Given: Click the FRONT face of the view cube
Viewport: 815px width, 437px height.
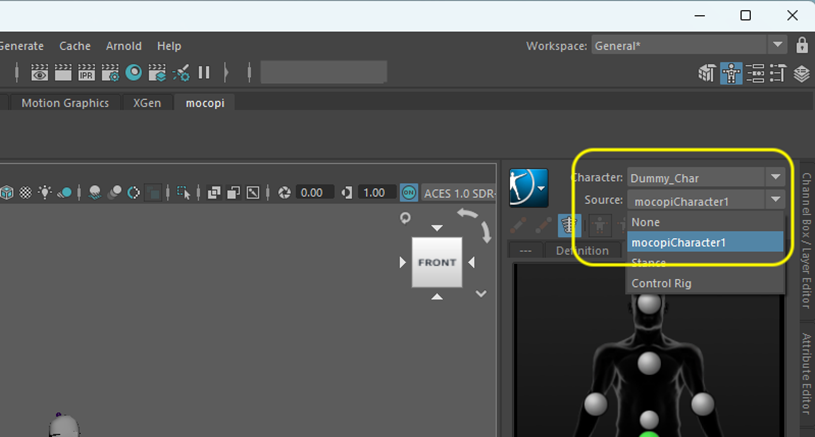Looking at the screenshot, I should point(436,263).
